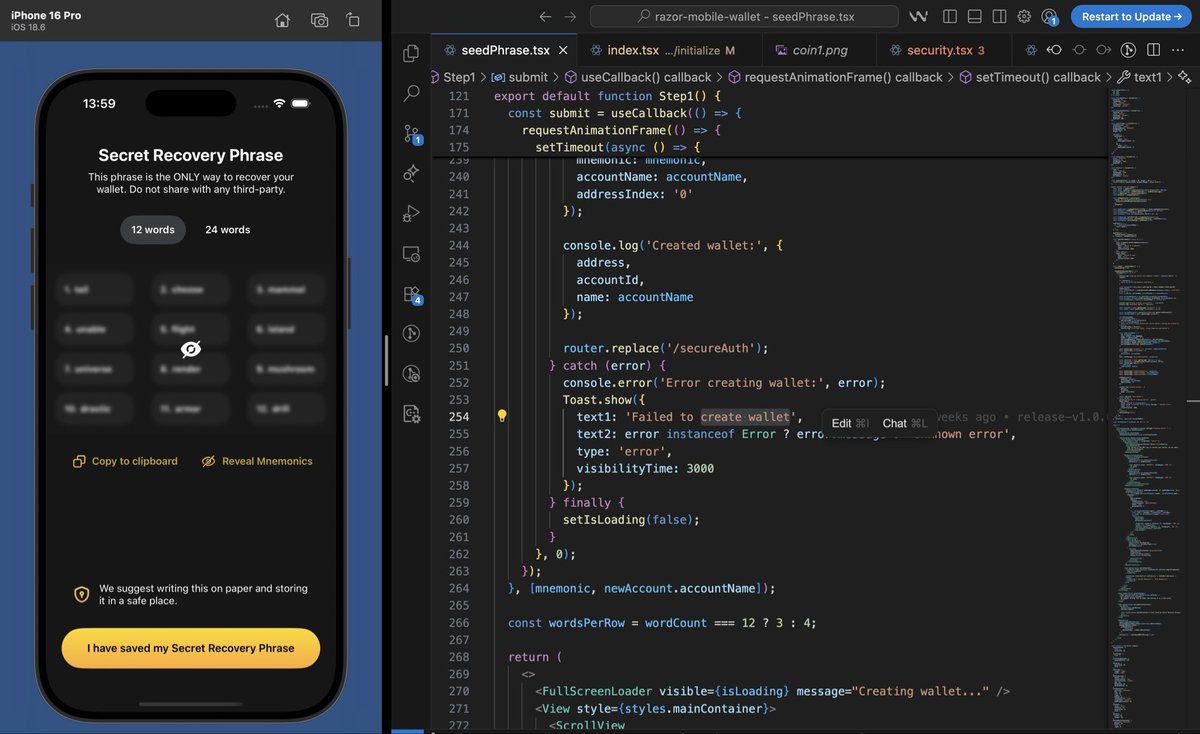Click the Restart to Update button
This screenshot has height=734, width=1200.
click(x=1131, y=17)
